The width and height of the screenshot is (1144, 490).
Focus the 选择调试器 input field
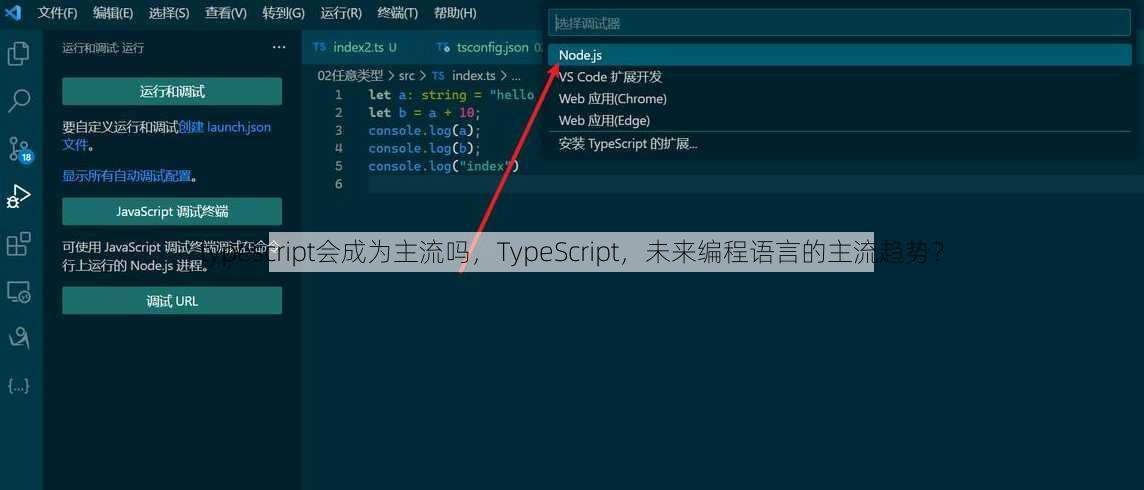coord(839,23)
